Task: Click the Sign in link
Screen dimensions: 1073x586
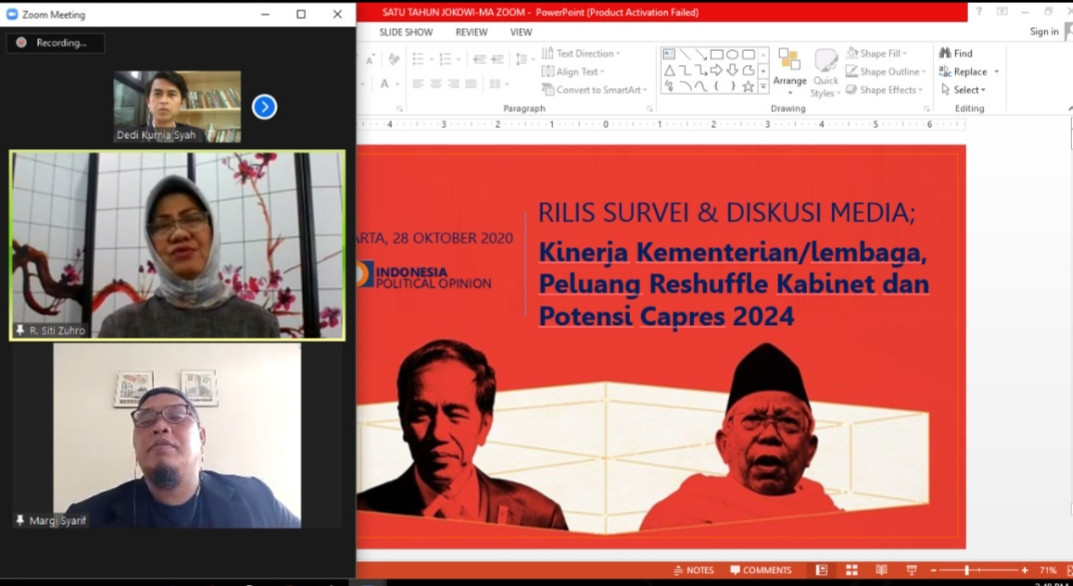Action: [1044, 32]
